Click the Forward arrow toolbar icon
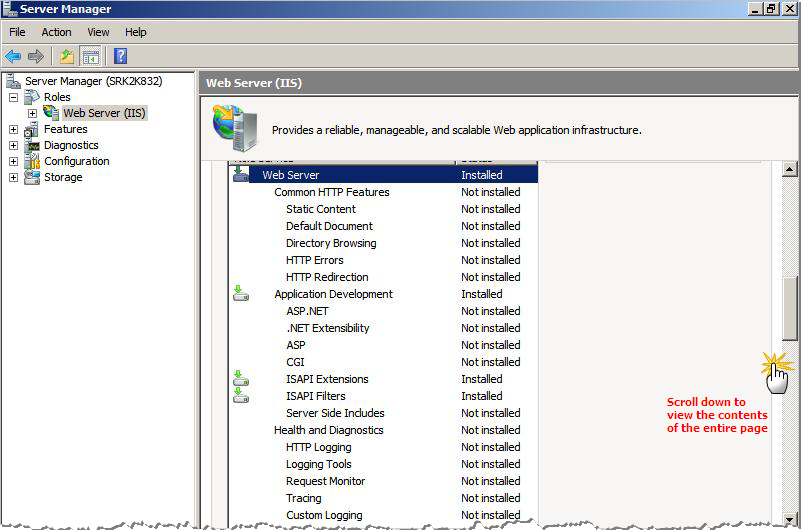 click(36, 56)
